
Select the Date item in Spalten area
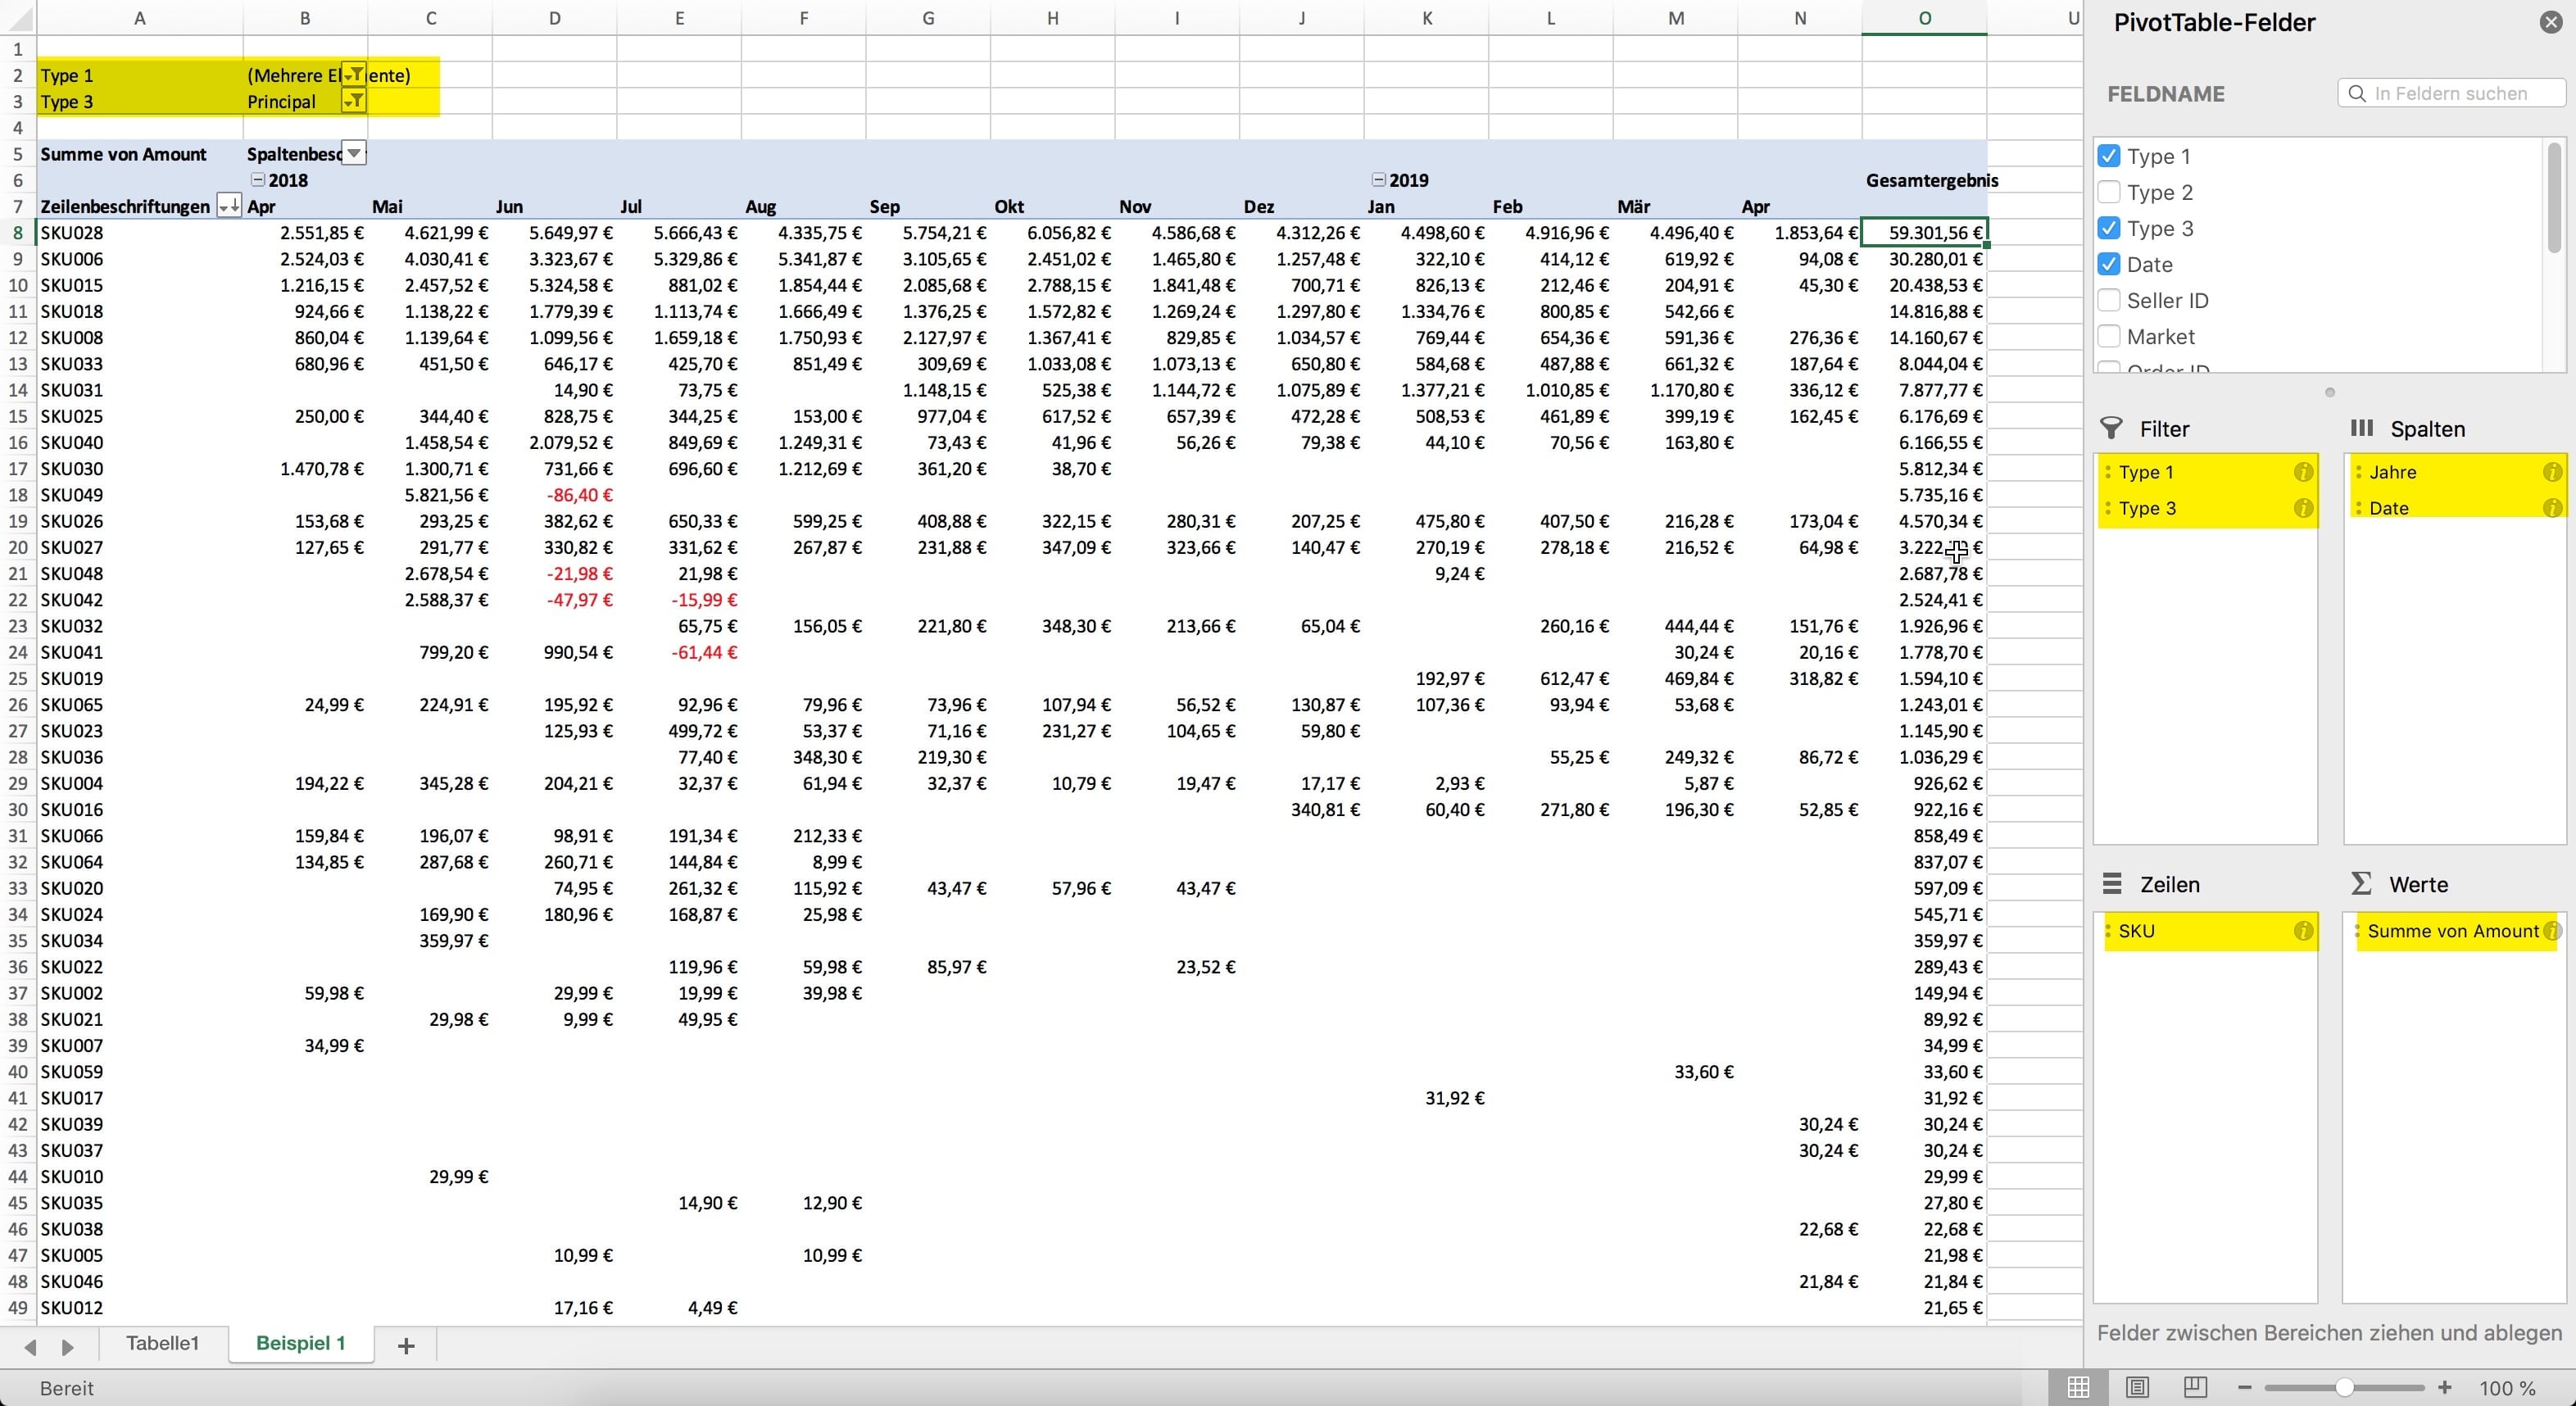pos(2456,508)
